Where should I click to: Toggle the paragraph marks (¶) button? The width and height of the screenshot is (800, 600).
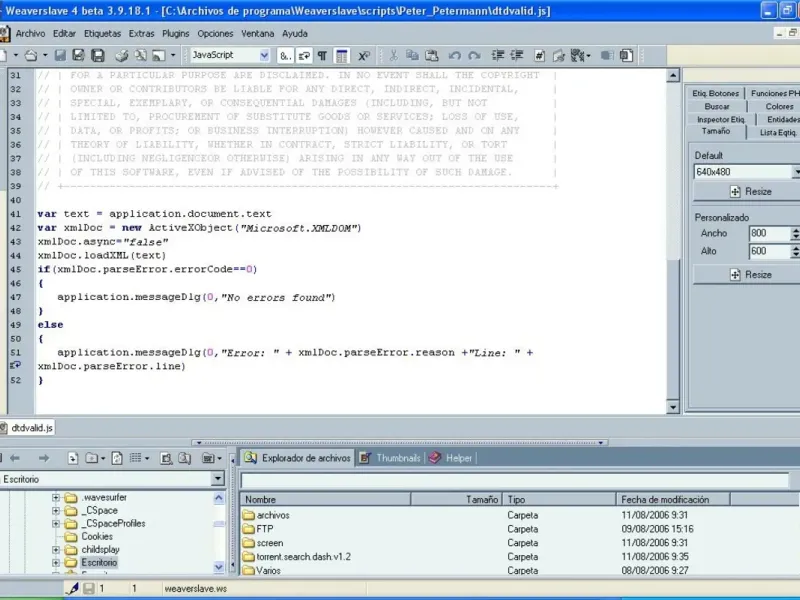tap(324, 56)
